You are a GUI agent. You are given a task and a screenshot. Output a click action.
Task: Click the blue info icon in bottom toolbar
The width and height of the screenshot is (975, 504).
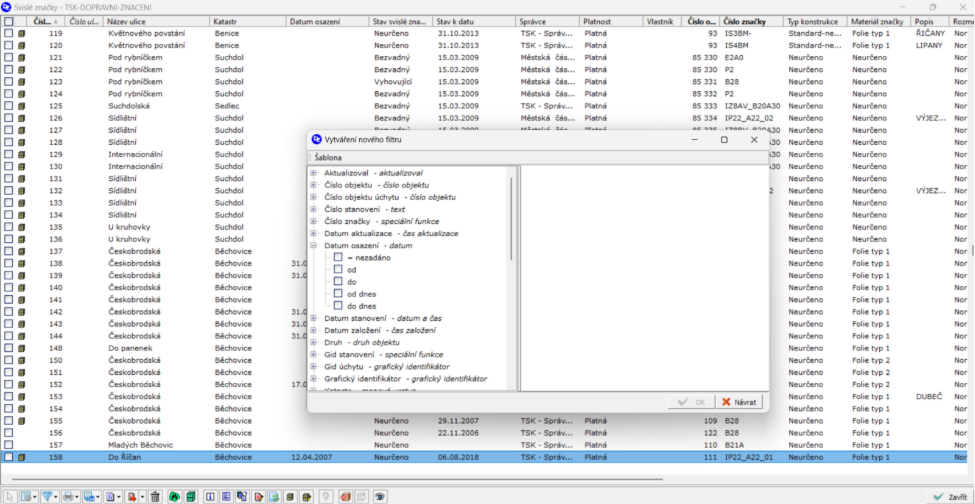tap(210, 496)
